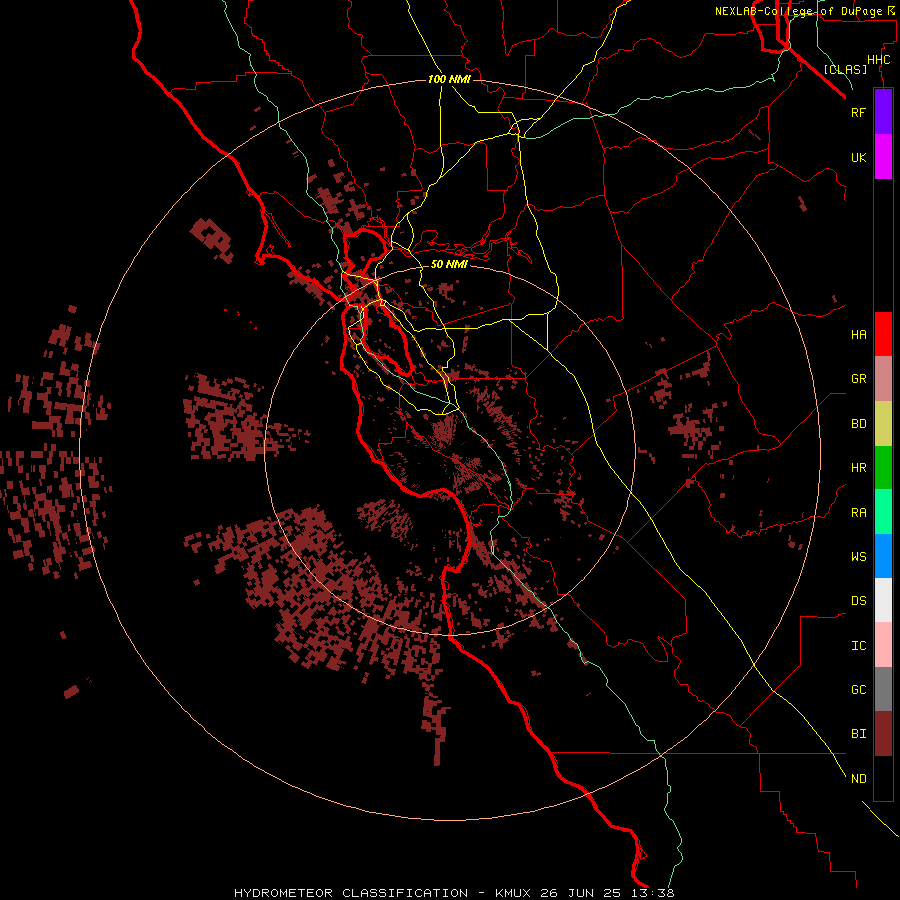Click the GR legend label

858,379
